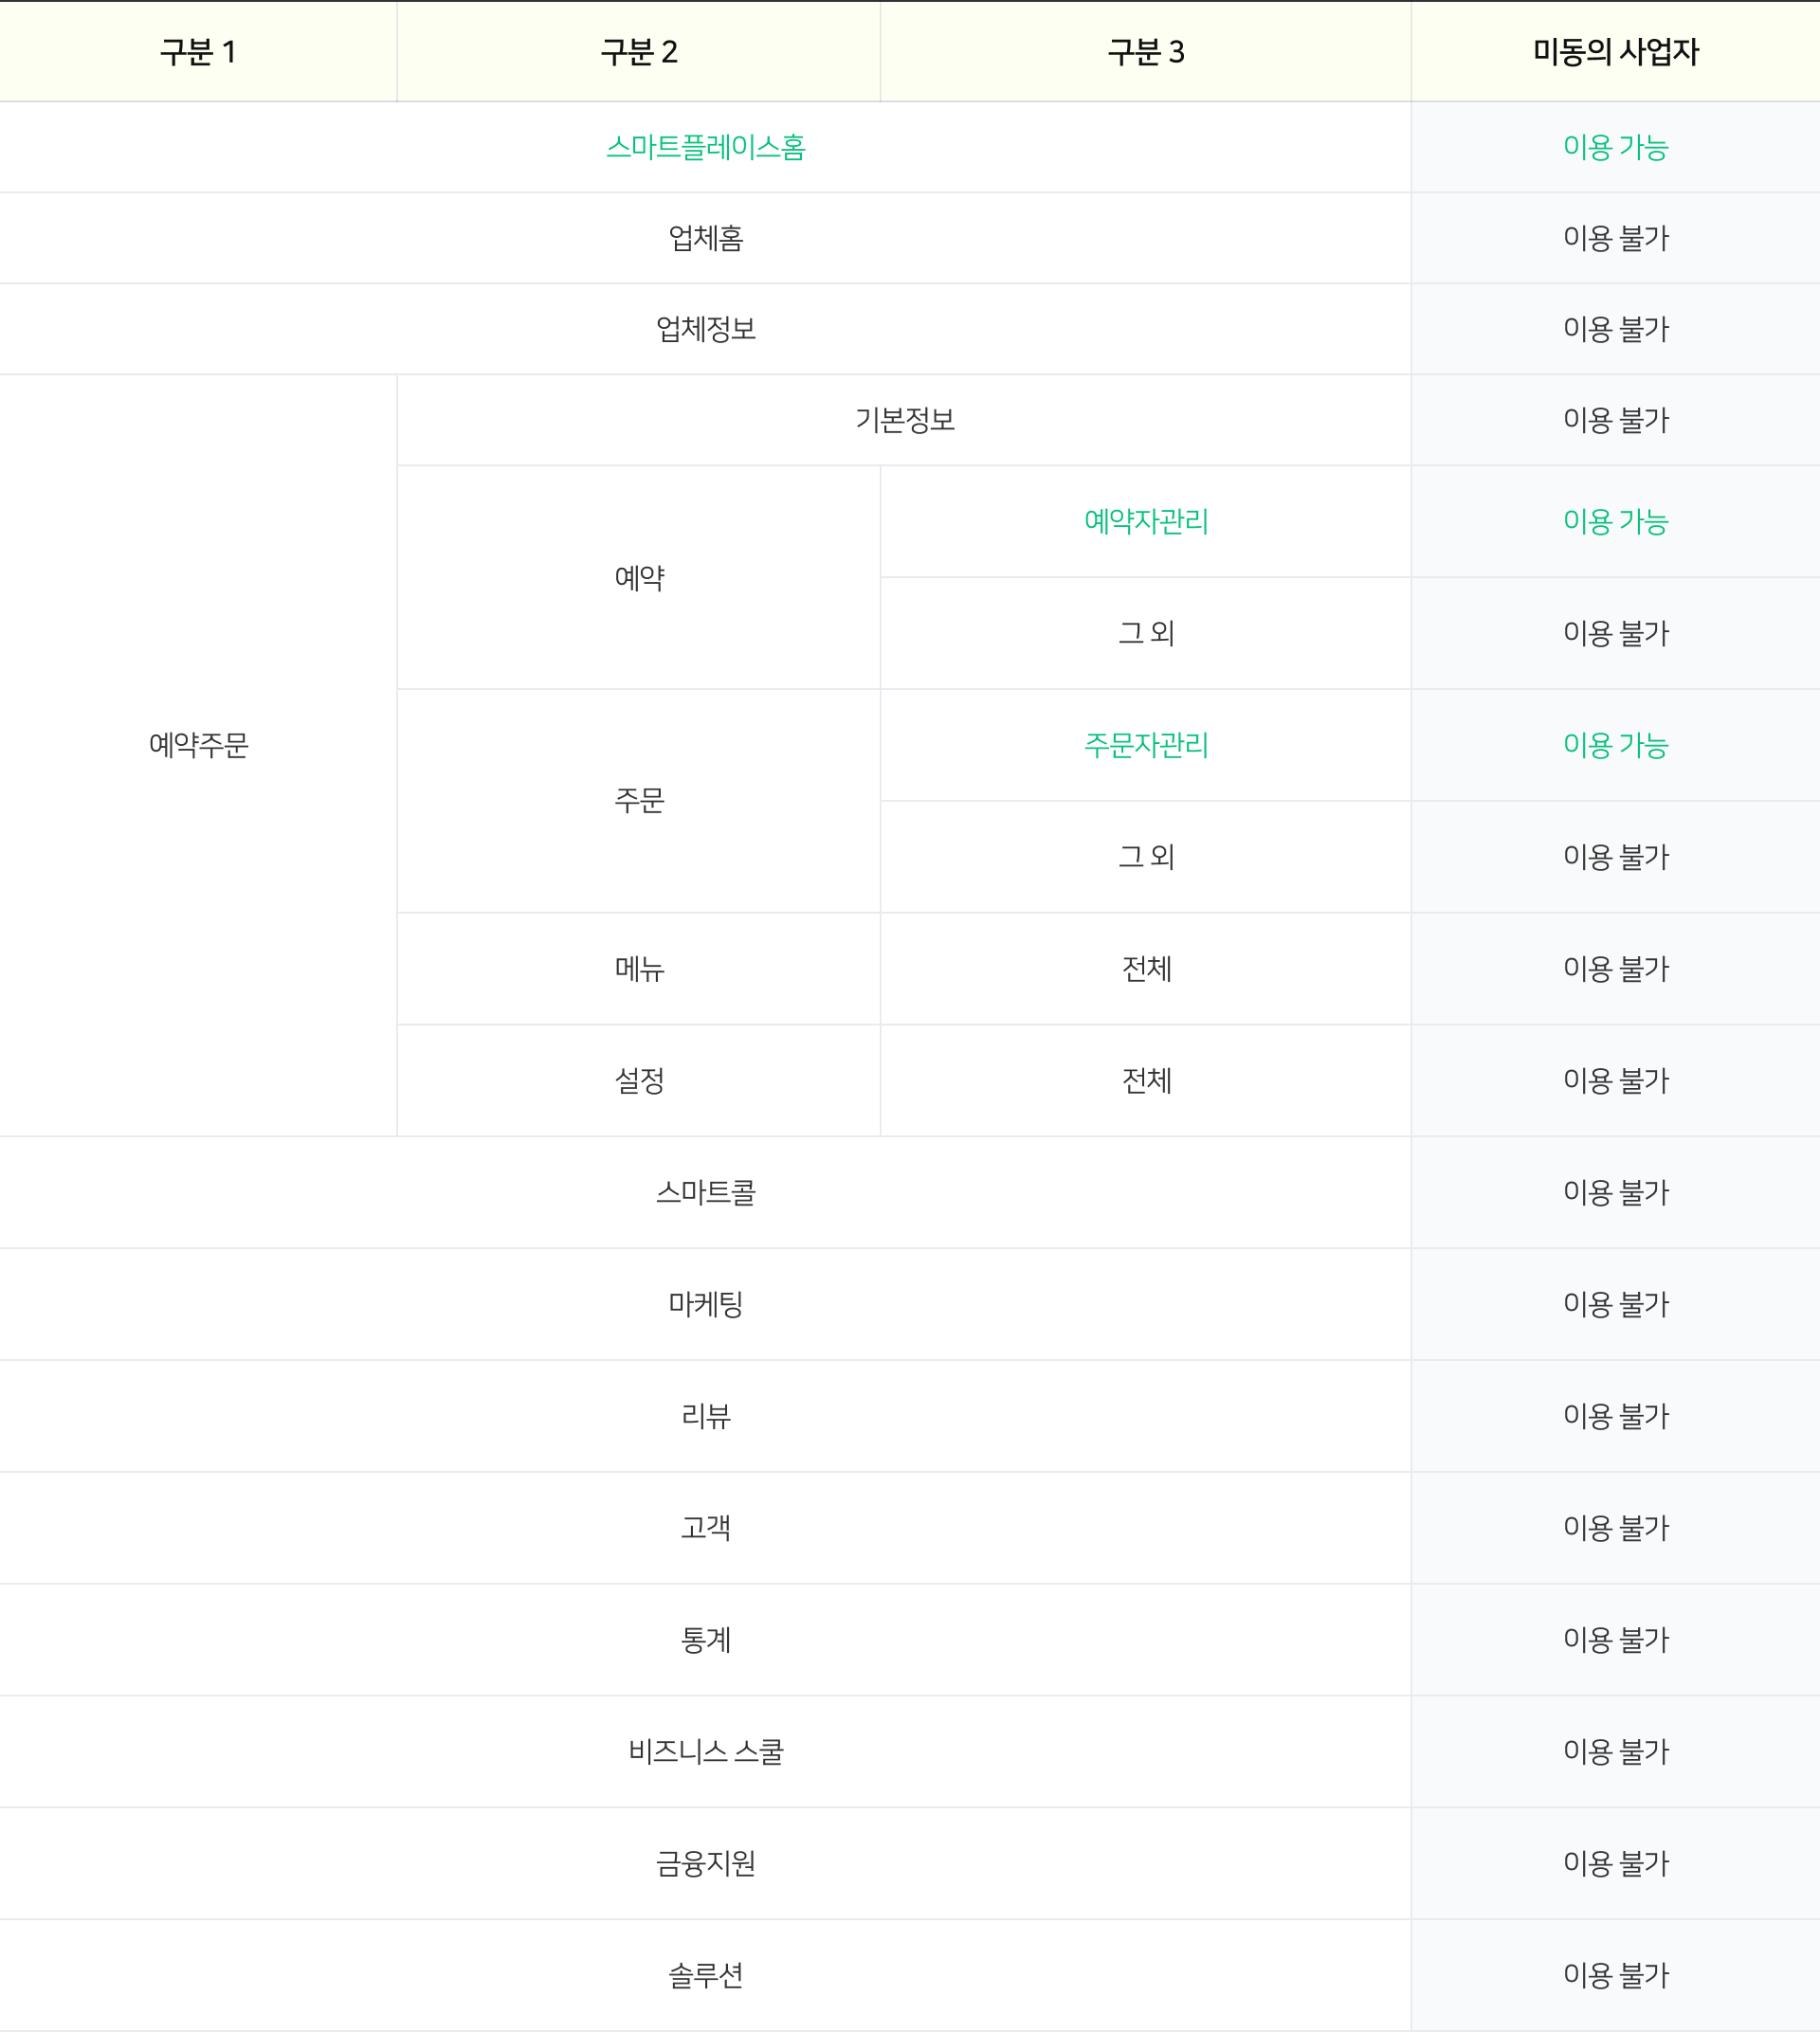Click the 설정 cell in 구분 2
The width and height of the screenshot is (1820, 2032).
point(639,1080)
